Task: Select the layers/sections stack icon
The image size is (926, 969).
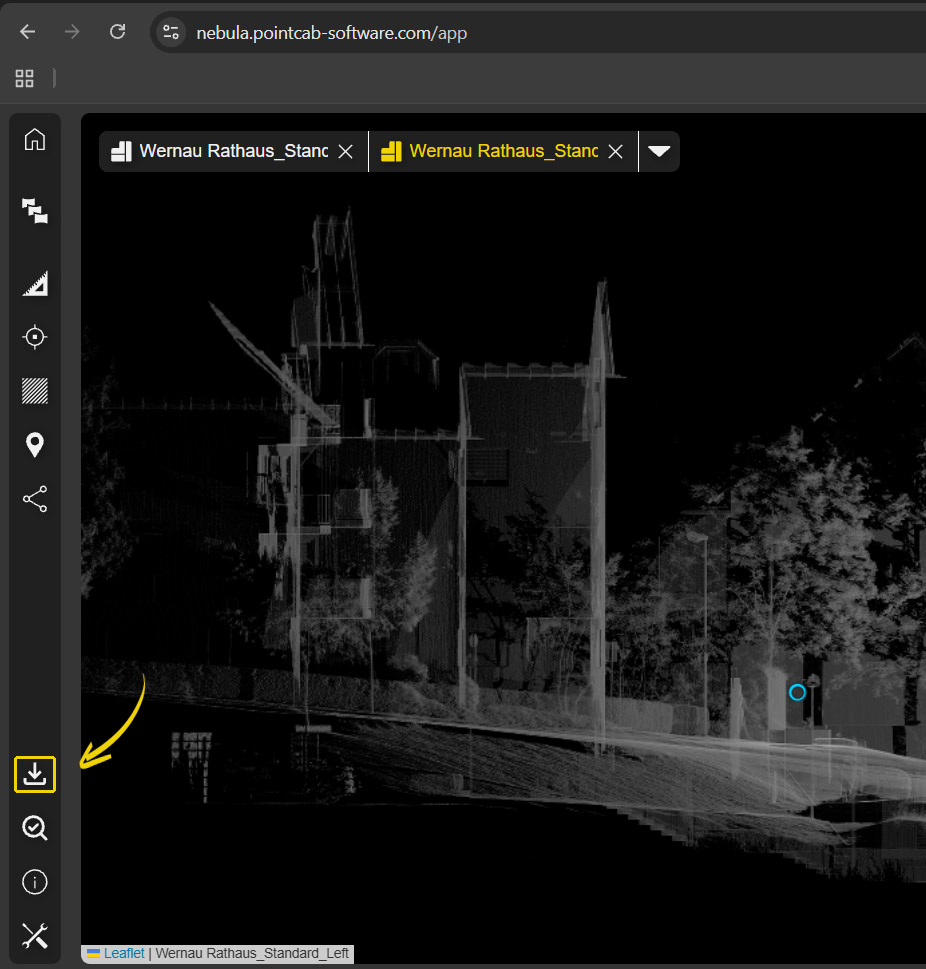Action: tap(35, 211)
